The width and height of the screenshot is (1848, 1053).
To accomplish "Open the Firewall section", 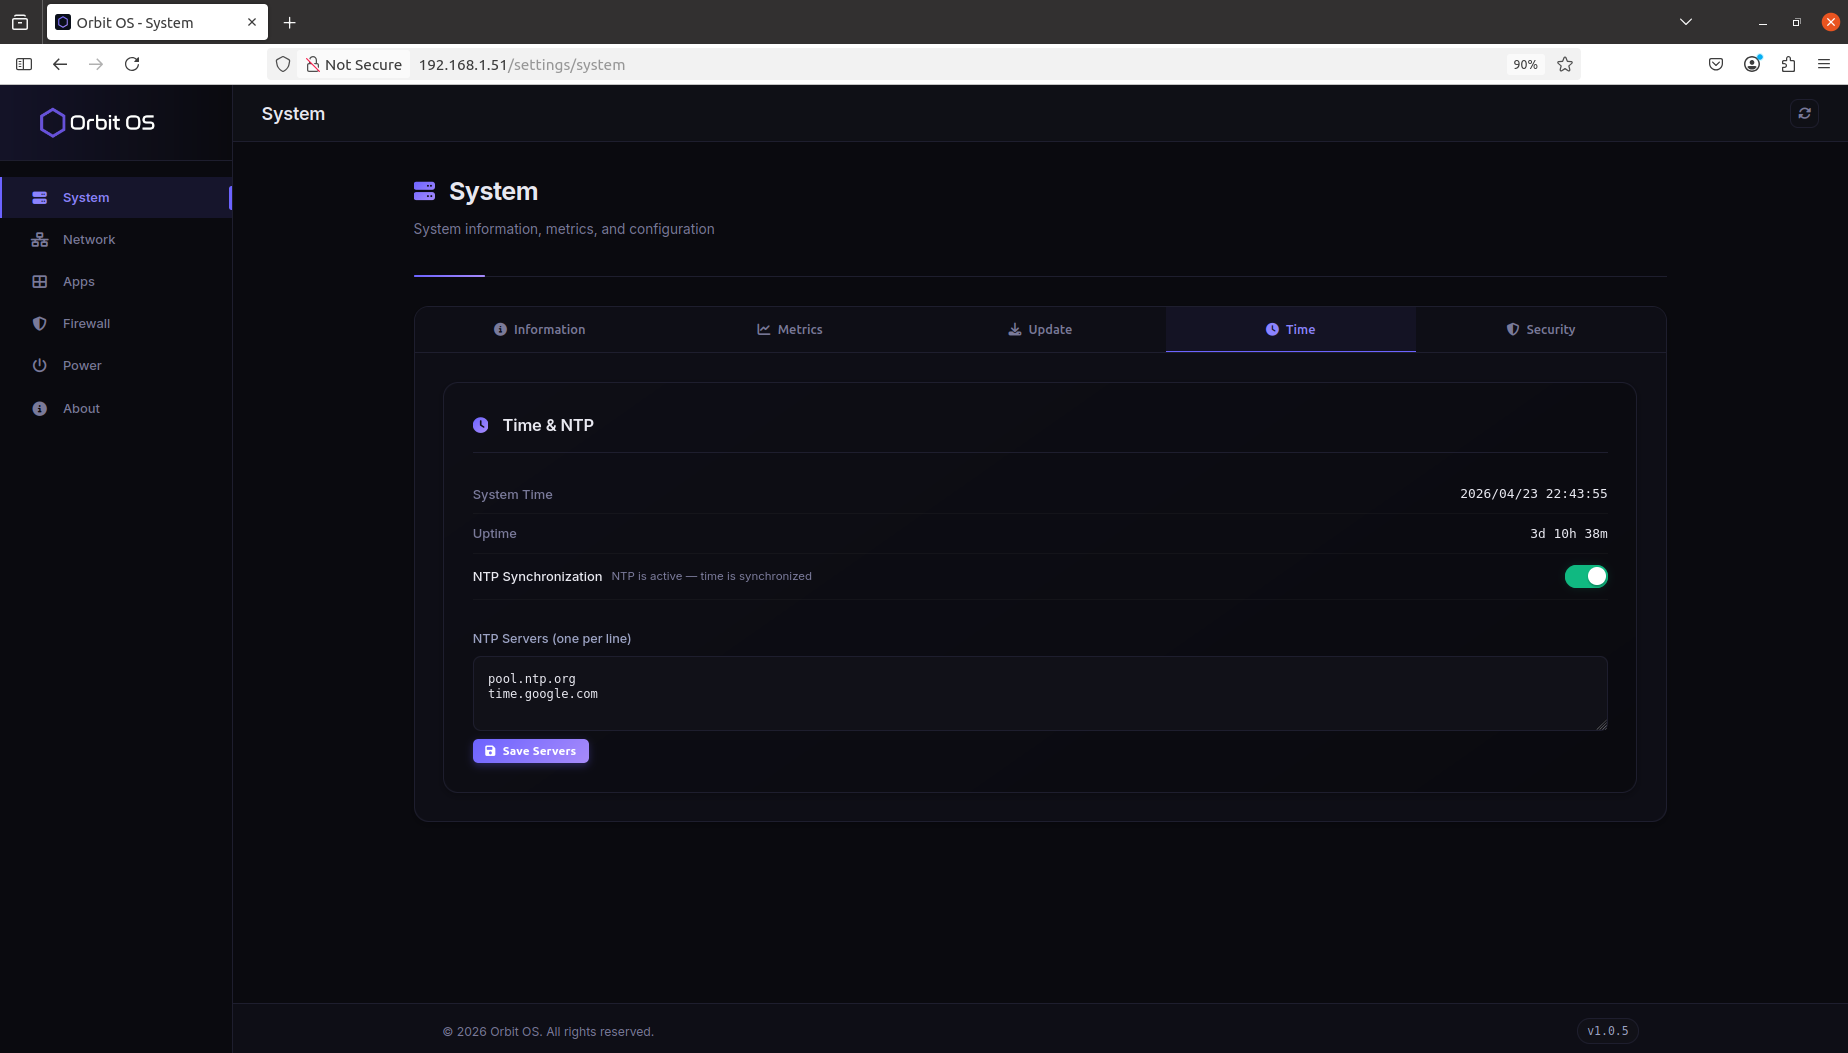I will 85,323.
